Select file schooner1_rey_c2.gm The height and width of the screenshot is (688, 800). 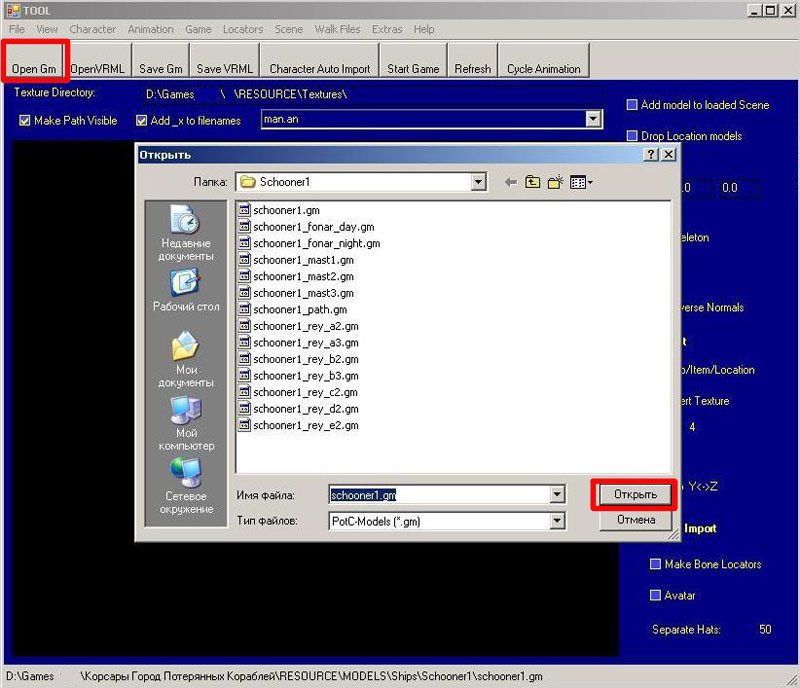(x=298, y=392)
